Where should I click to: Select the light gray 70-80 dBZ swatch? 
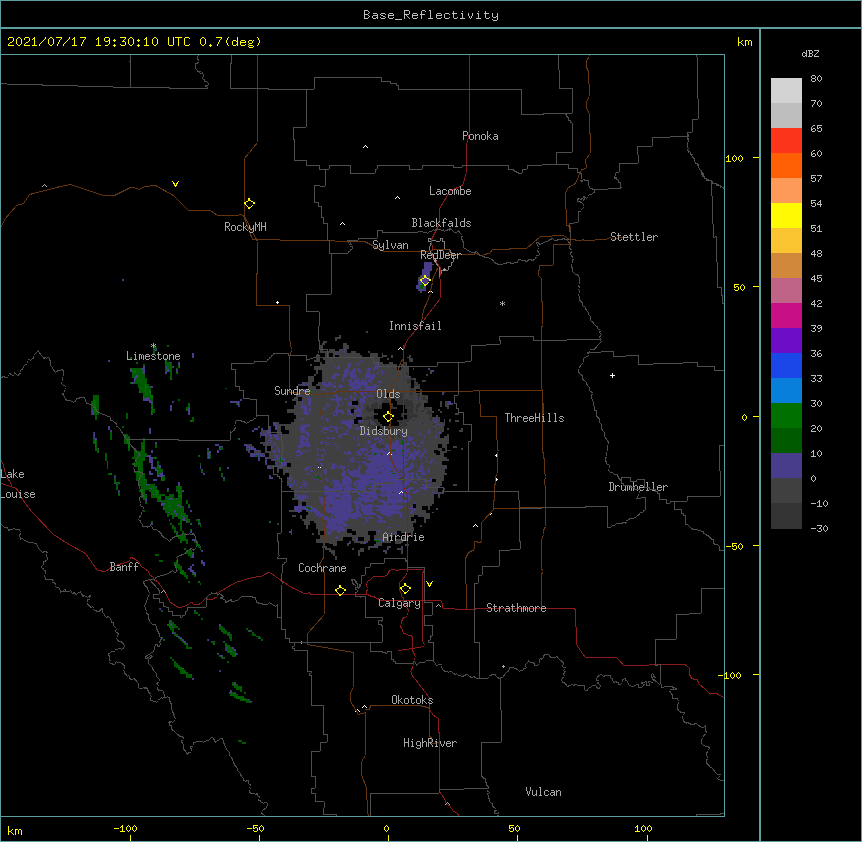[x=786, y=90]
